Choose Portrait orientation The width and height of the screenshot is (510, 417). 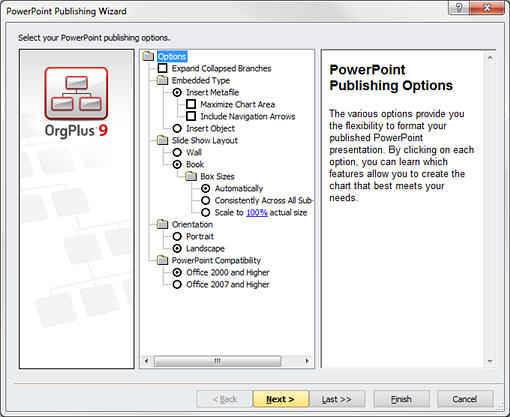point(177,236)
